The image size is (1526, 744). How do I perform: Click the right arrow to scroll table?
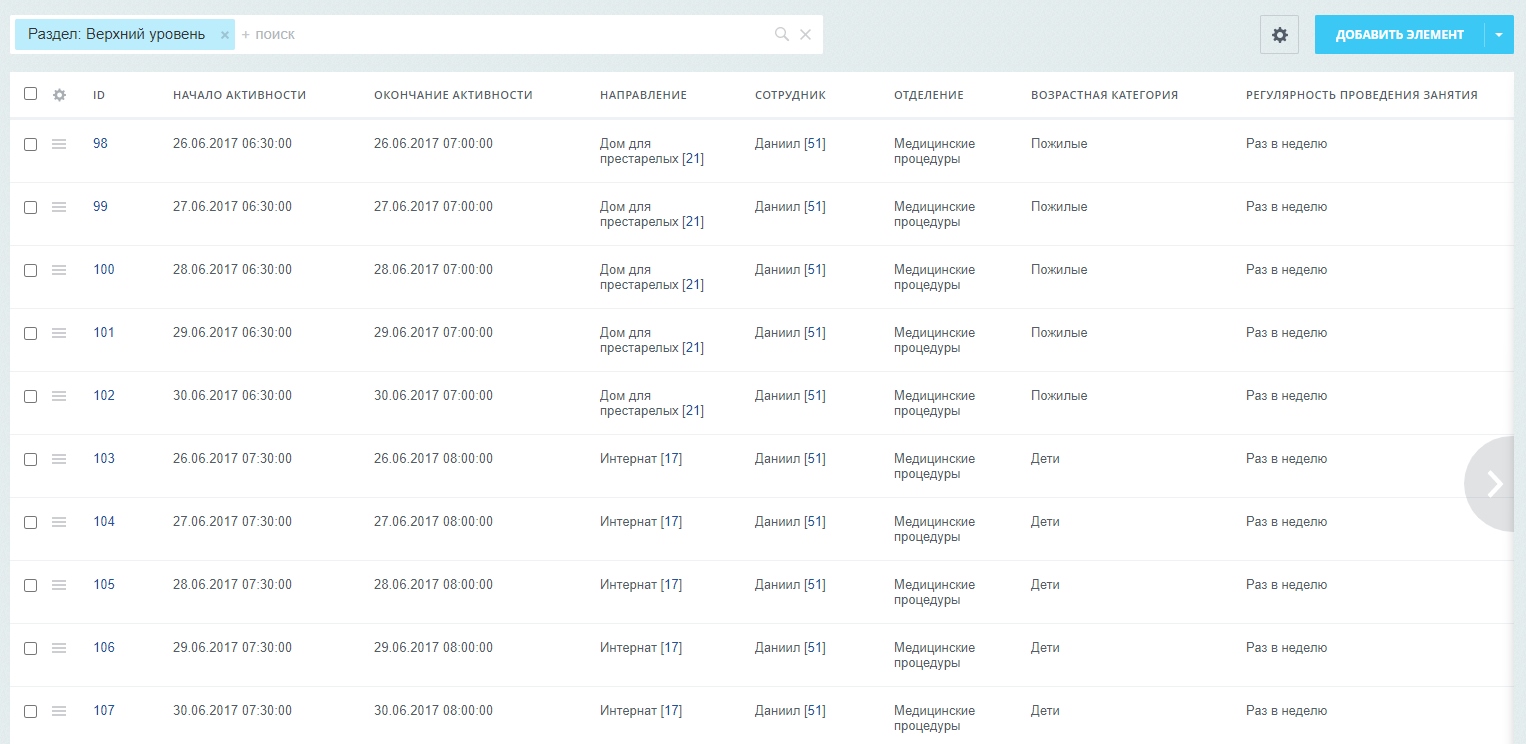pos(1494,484)
